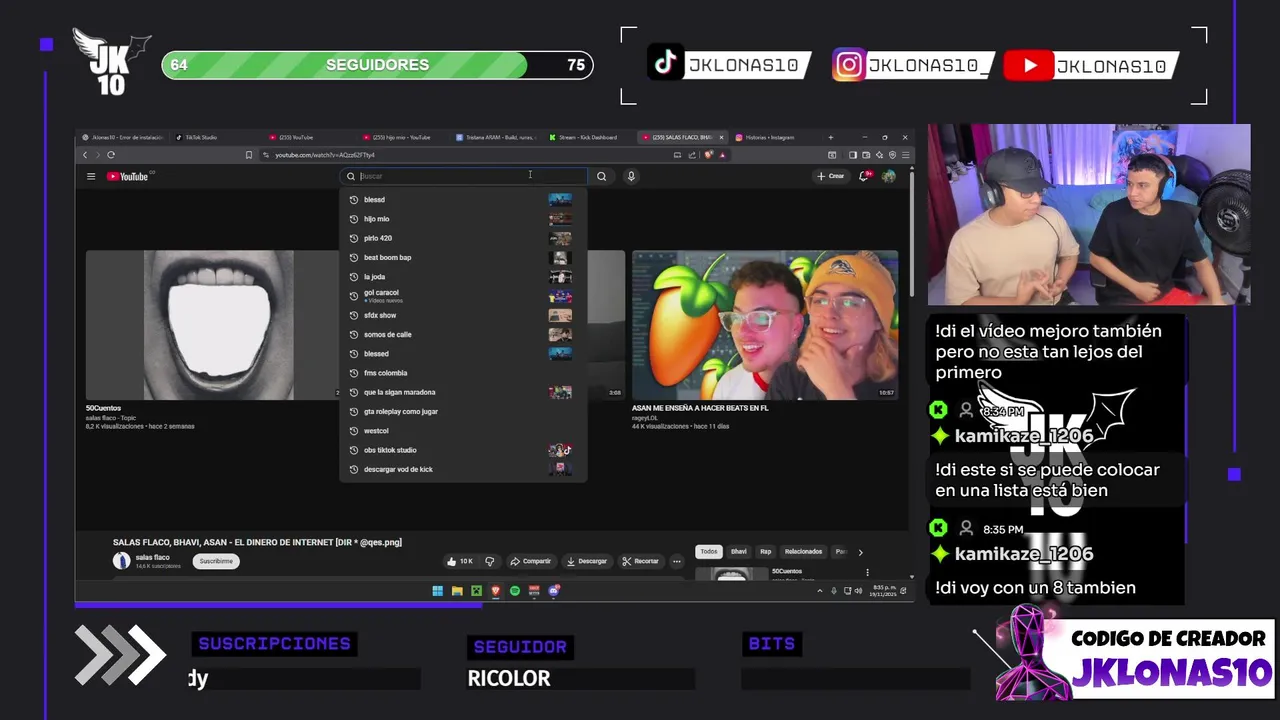The height and width of the screenshot is (720, 1280).
Task: Switch to the Jklonas10 error de instalación tab
Action: pyautogui.click(x=122, y=137)
